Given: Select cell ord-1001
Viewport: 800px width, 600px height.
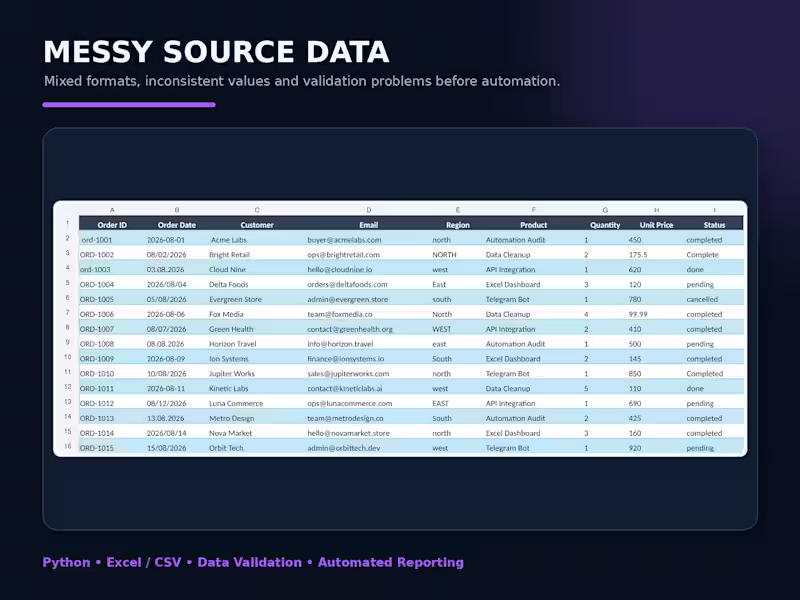Looking at the screenshot, I should [x=96, y=240].
